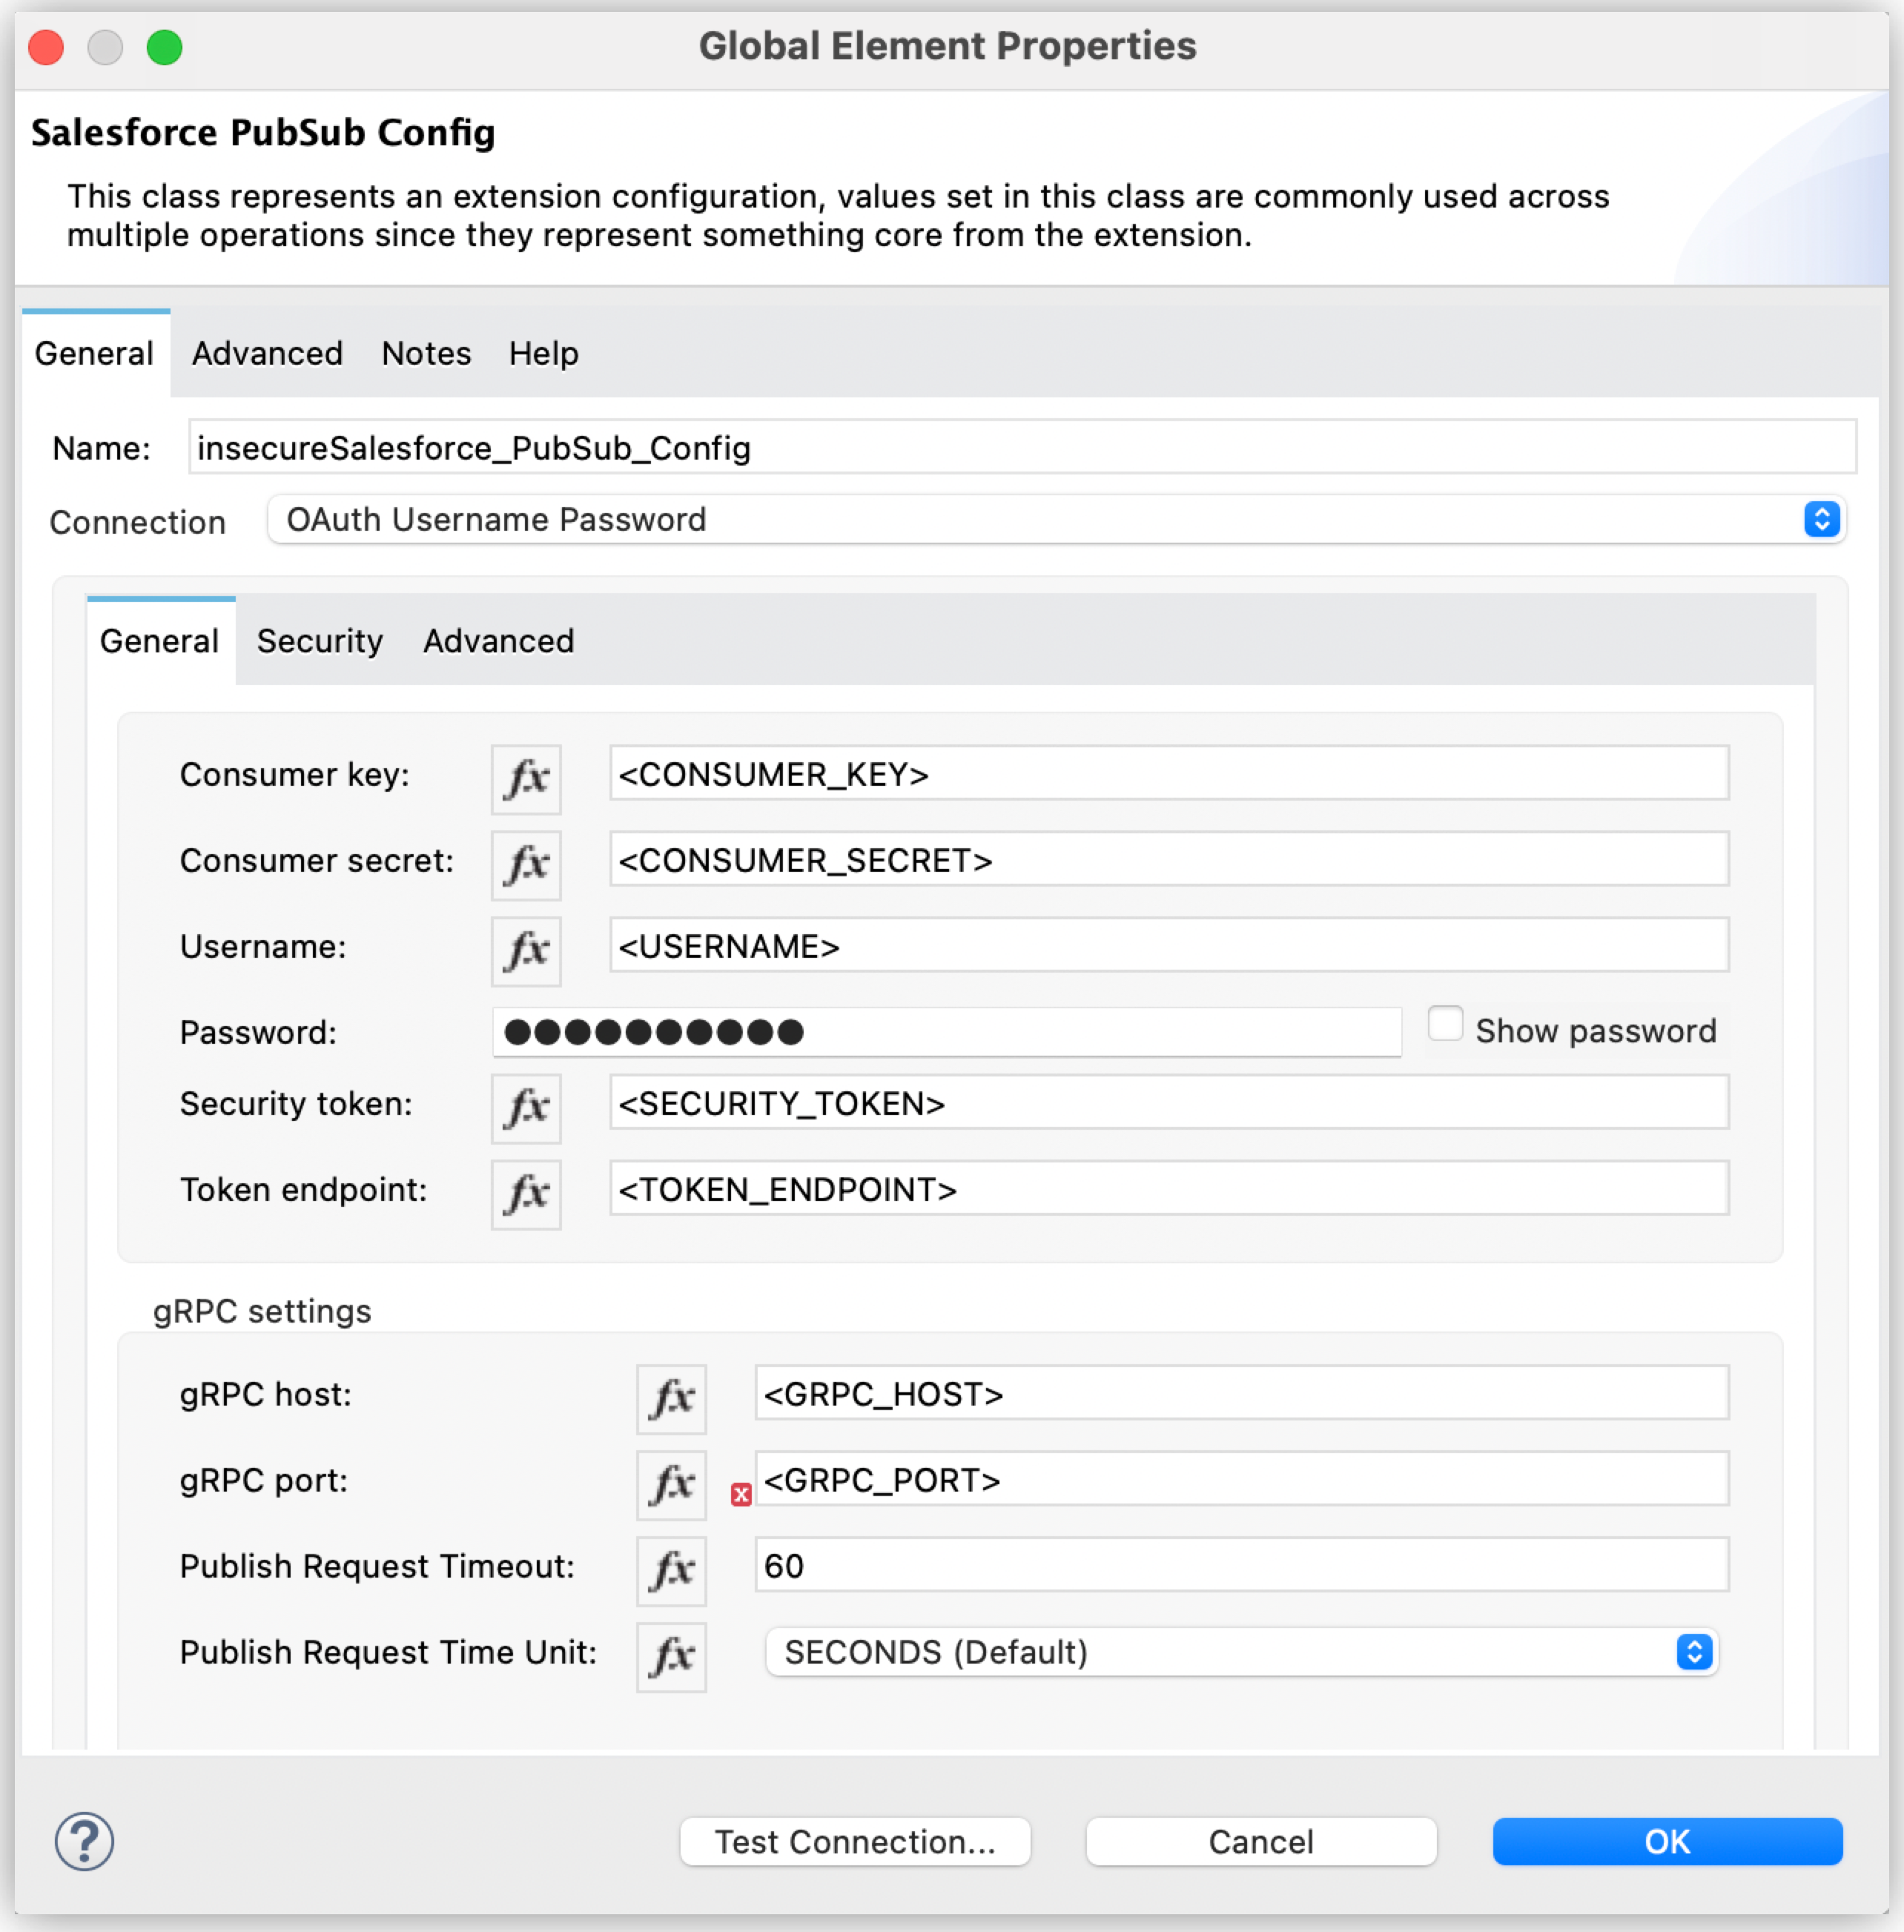The image size is (1904, 1932).
Task: Click the fx icon next to gRPC host
Action: [670, 1399]
